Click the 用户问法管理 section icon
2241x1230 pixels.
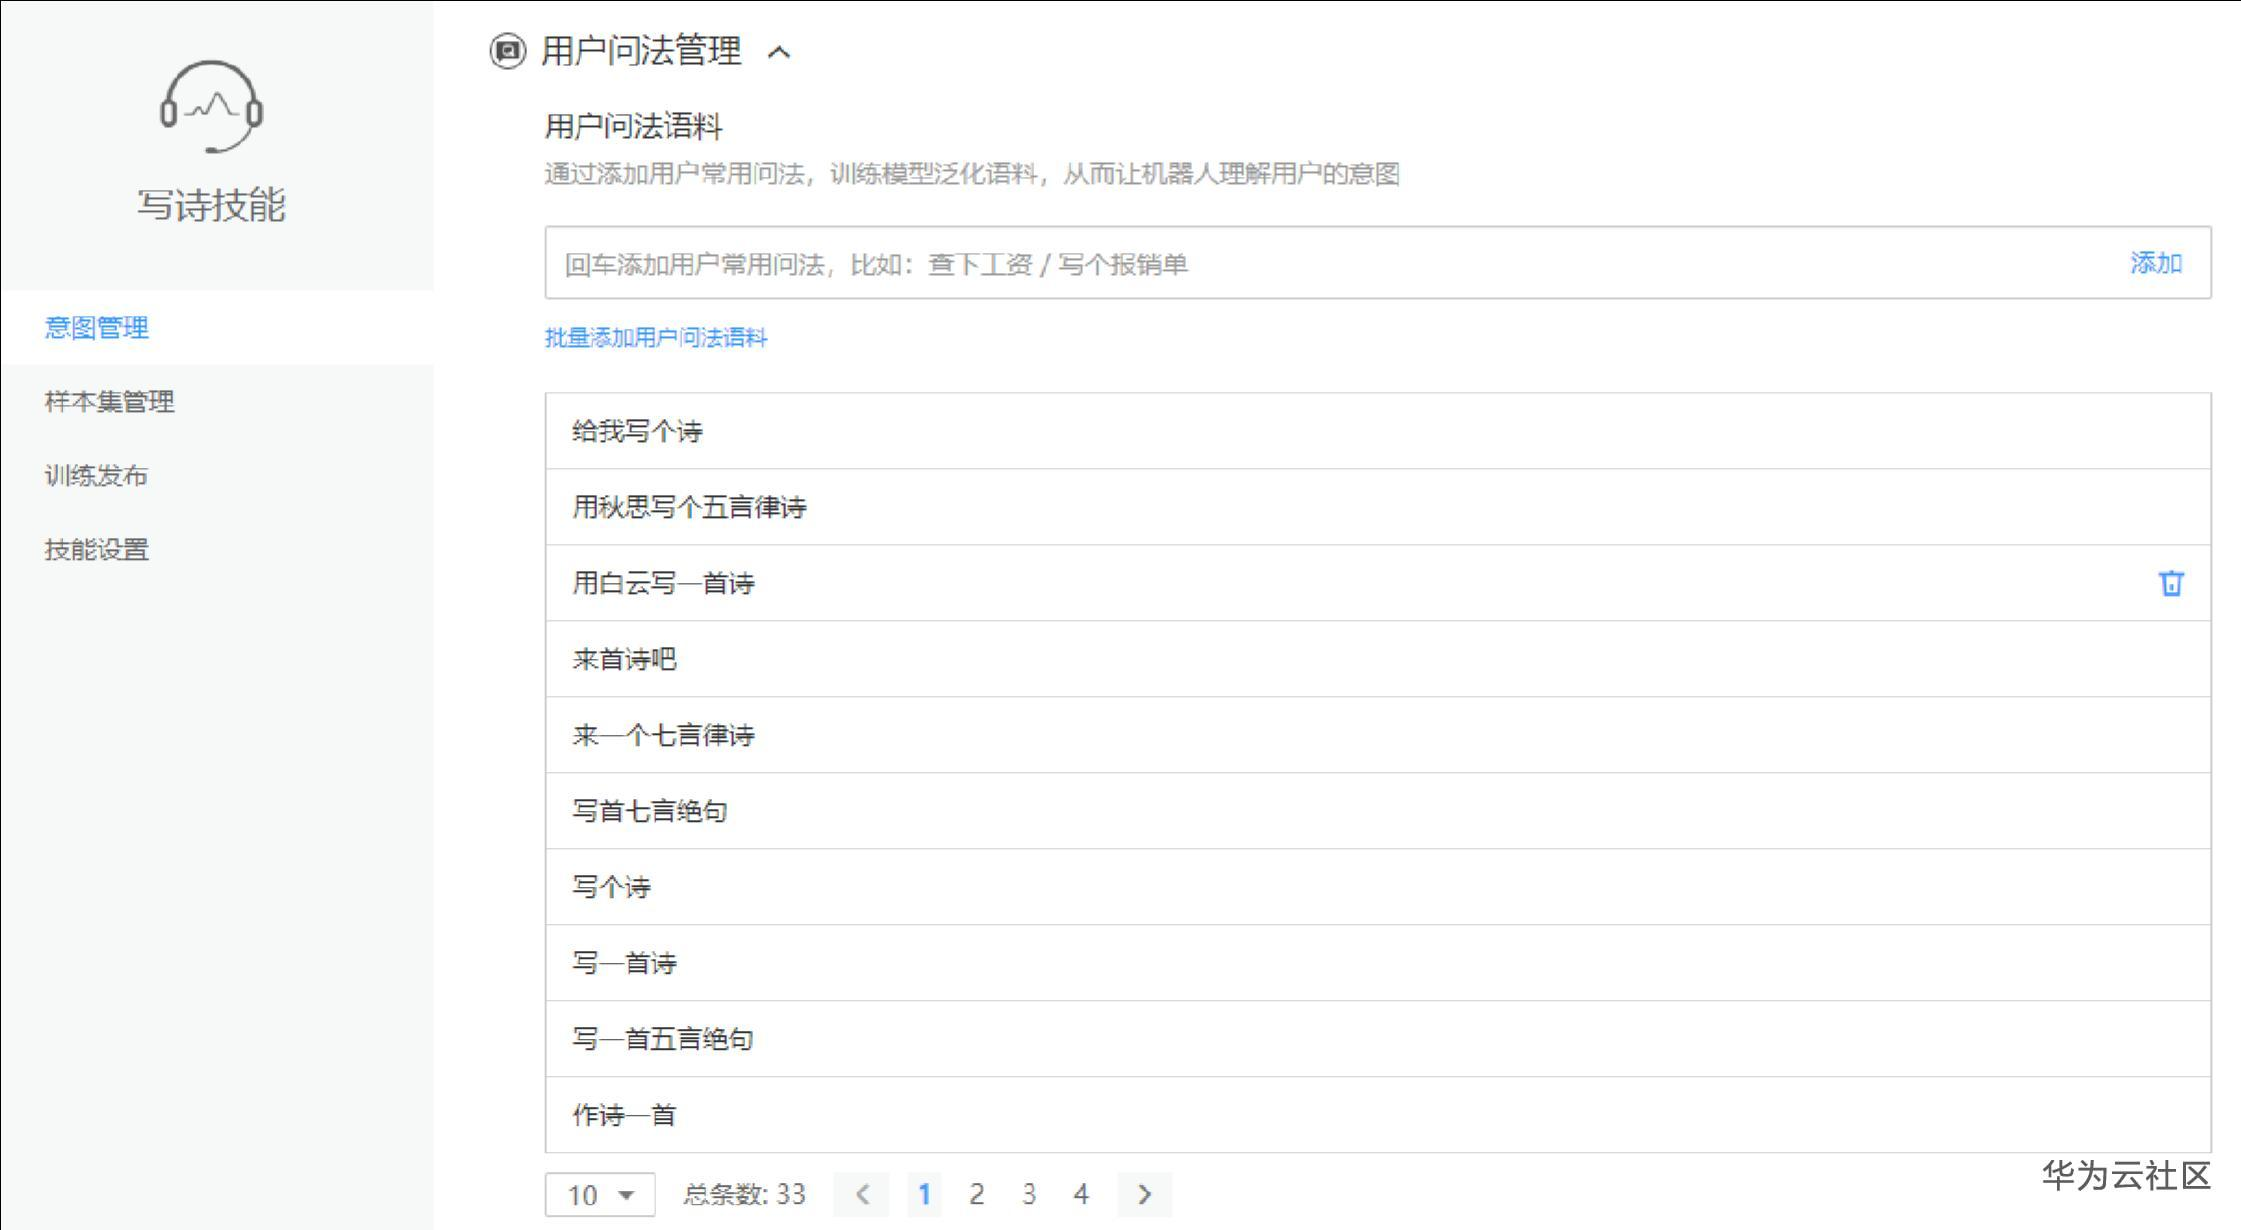508,51
